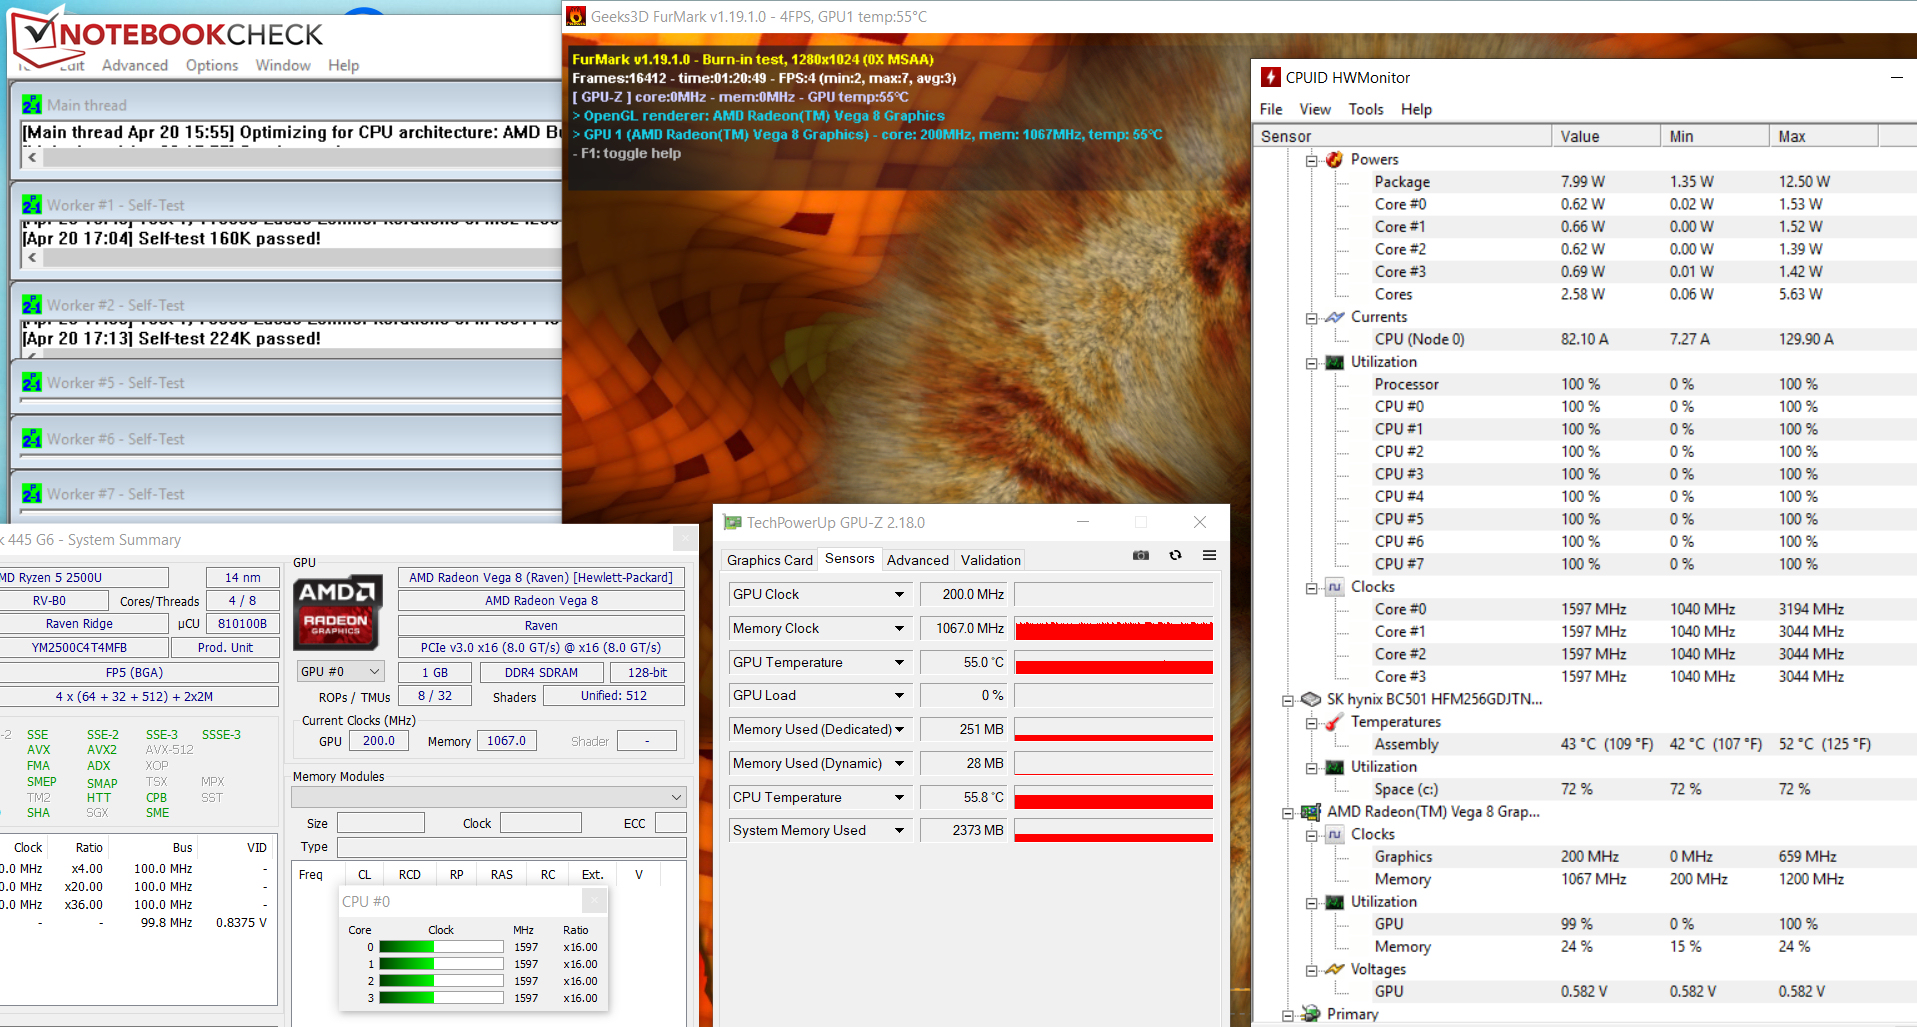Click the GPU Clocks icon under Vega 8
Screen dimensions: 1917x1027
pos(1334,834)
